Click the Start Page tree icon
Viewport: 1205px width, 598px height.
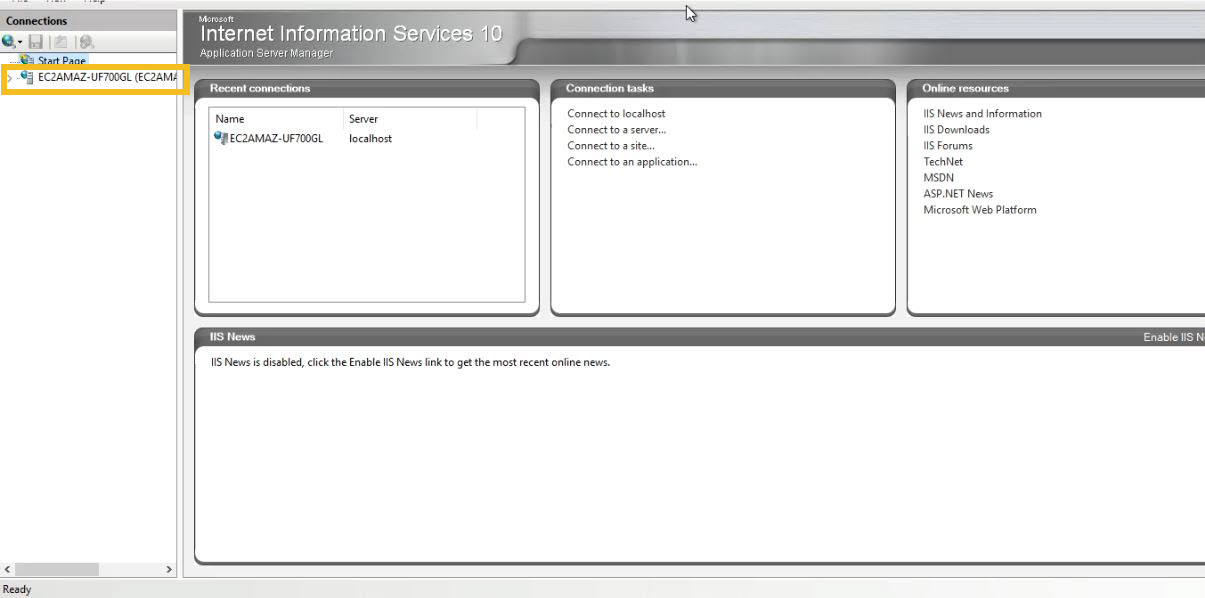pyautogui.click(x=27, y=61)
